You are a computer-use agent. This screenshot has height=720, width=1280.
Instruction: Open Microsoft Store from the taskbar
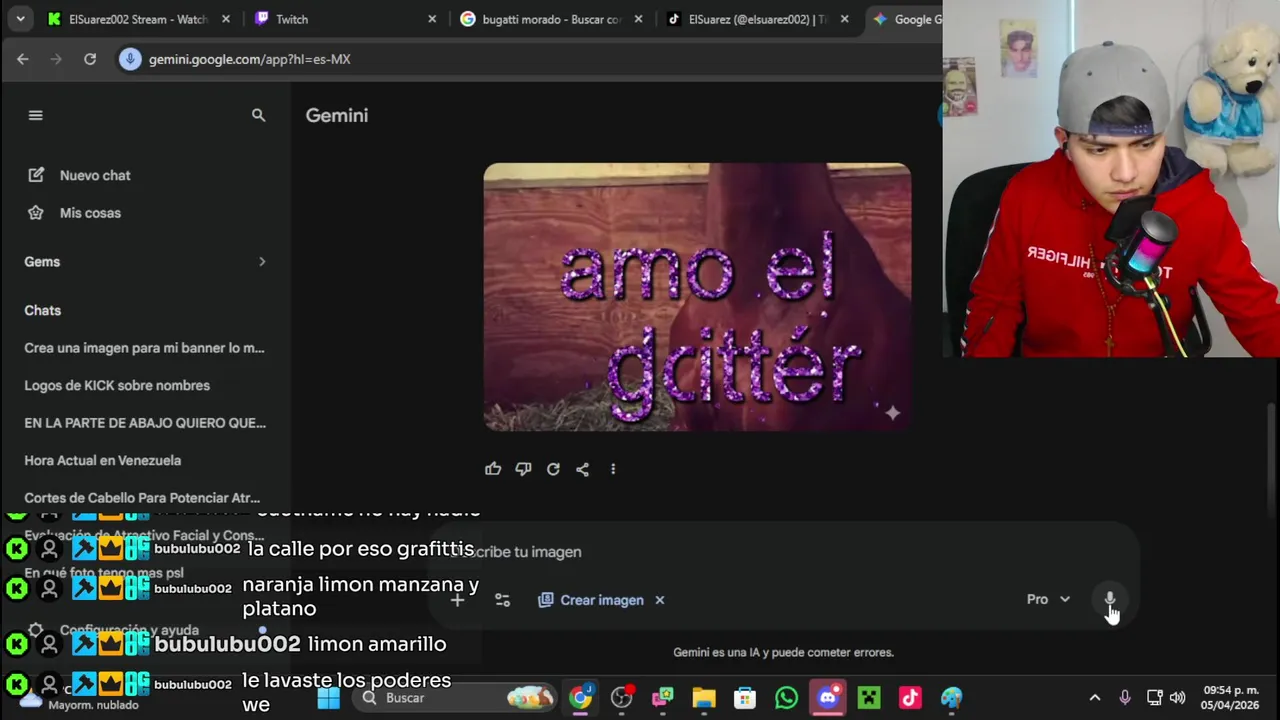pos(745,698)
